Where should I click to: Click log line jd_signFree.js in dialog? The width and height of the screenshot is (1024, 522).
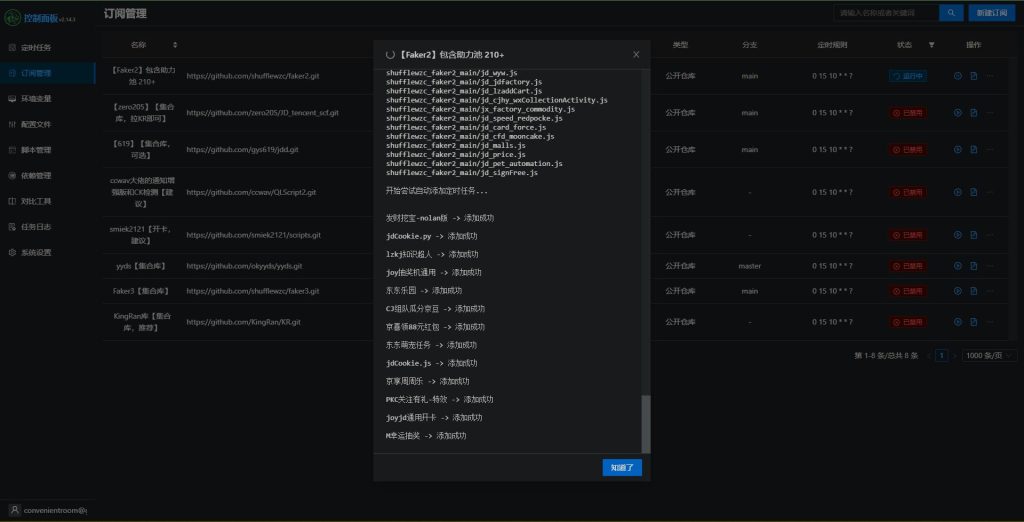[462, 173]
